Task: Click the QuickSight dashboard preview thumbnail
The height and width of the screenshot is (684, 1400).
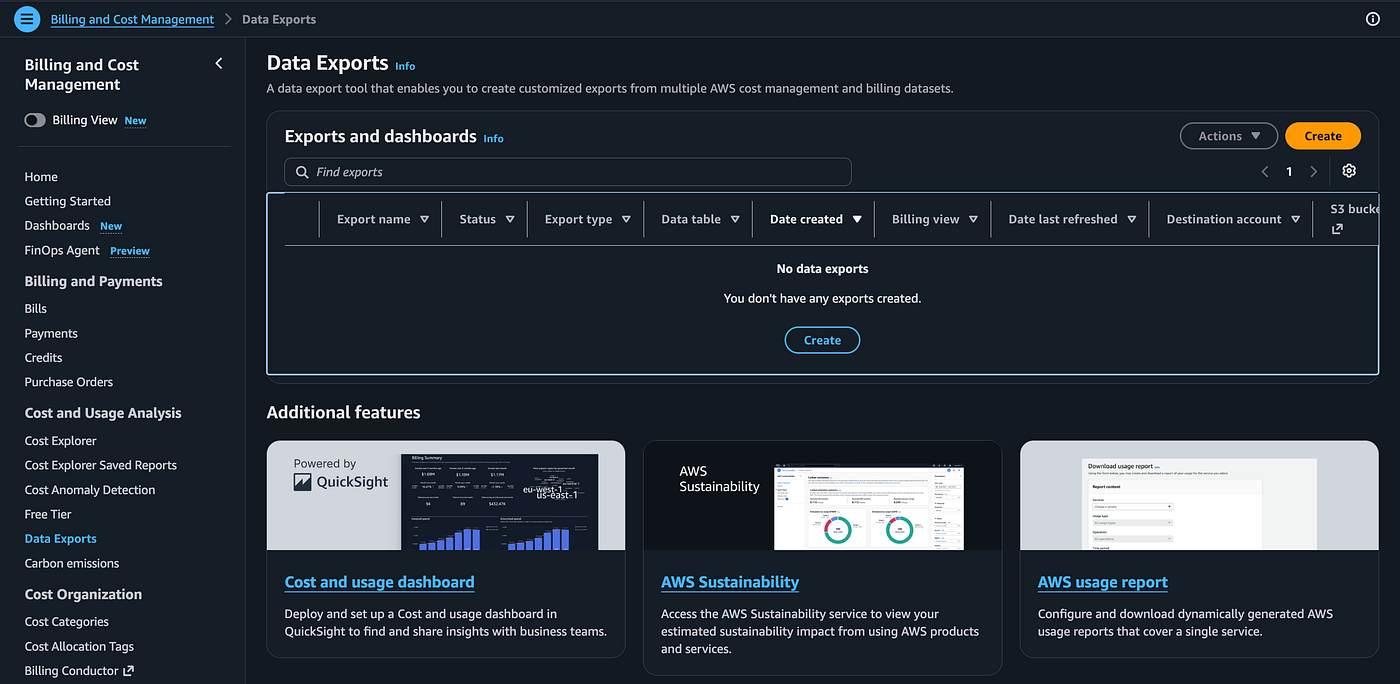Action: [446, 496]
